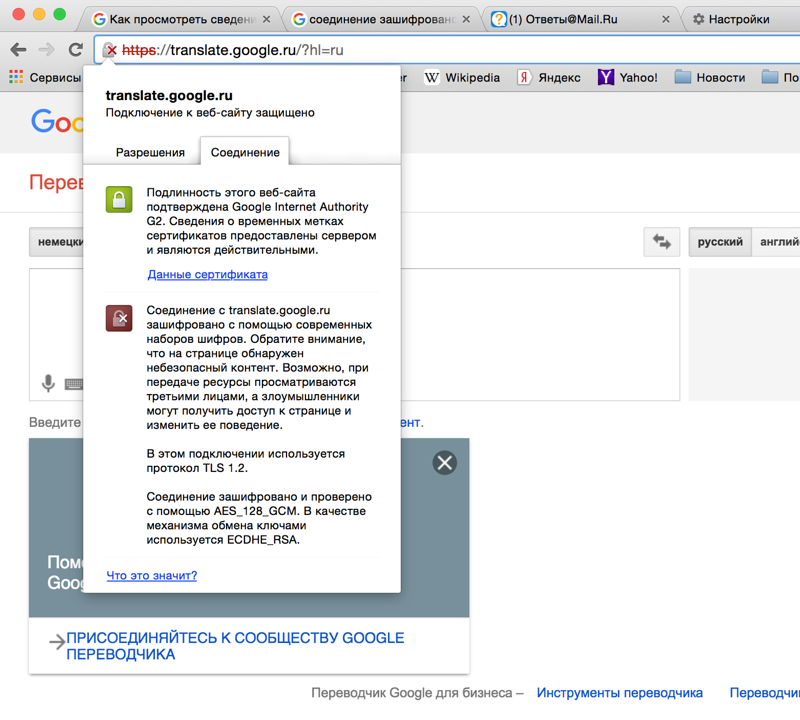Open the Сервисы apps grid icon

tap(16, 77)
